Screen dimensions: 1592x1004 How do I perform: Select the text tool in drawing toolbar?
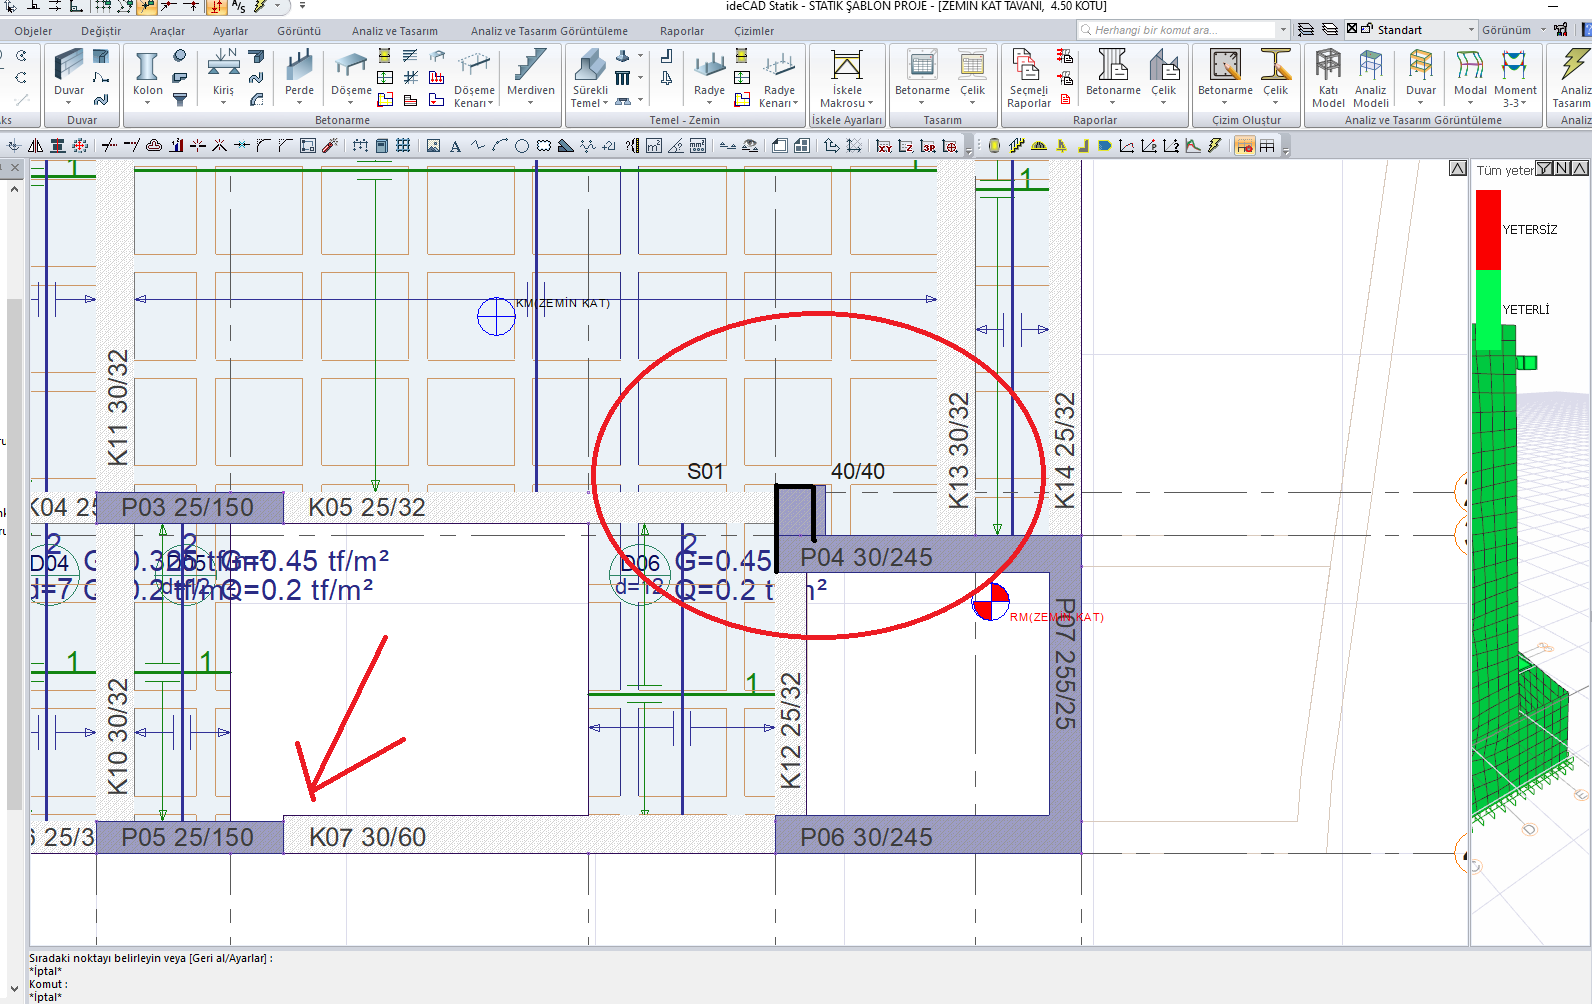point(455,146)
